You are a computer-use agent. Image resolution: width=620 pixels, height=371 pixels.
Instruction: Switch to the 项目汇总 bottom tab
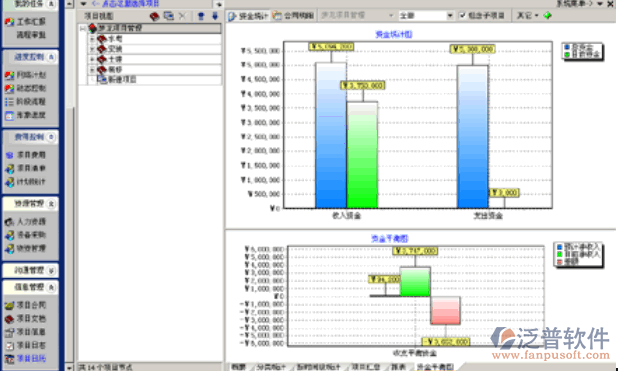click(366, 367)
